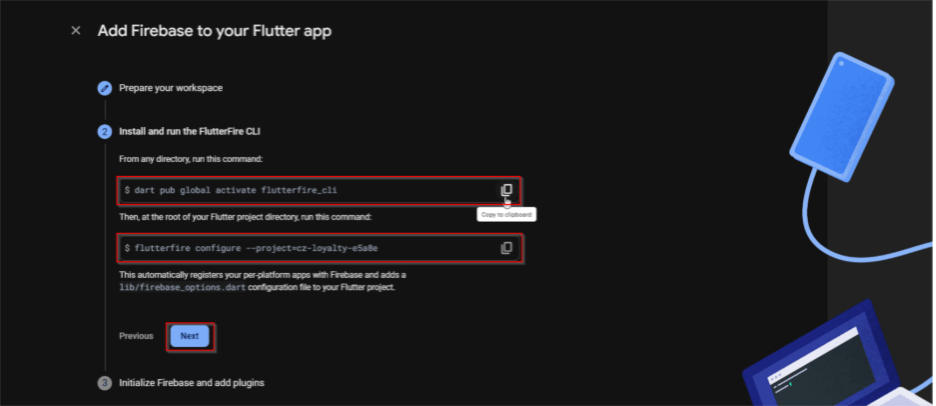The height and width of the screenshot is (406, 936).
Task: Expand the Prepare your workspace step
Action: [170, 88]
